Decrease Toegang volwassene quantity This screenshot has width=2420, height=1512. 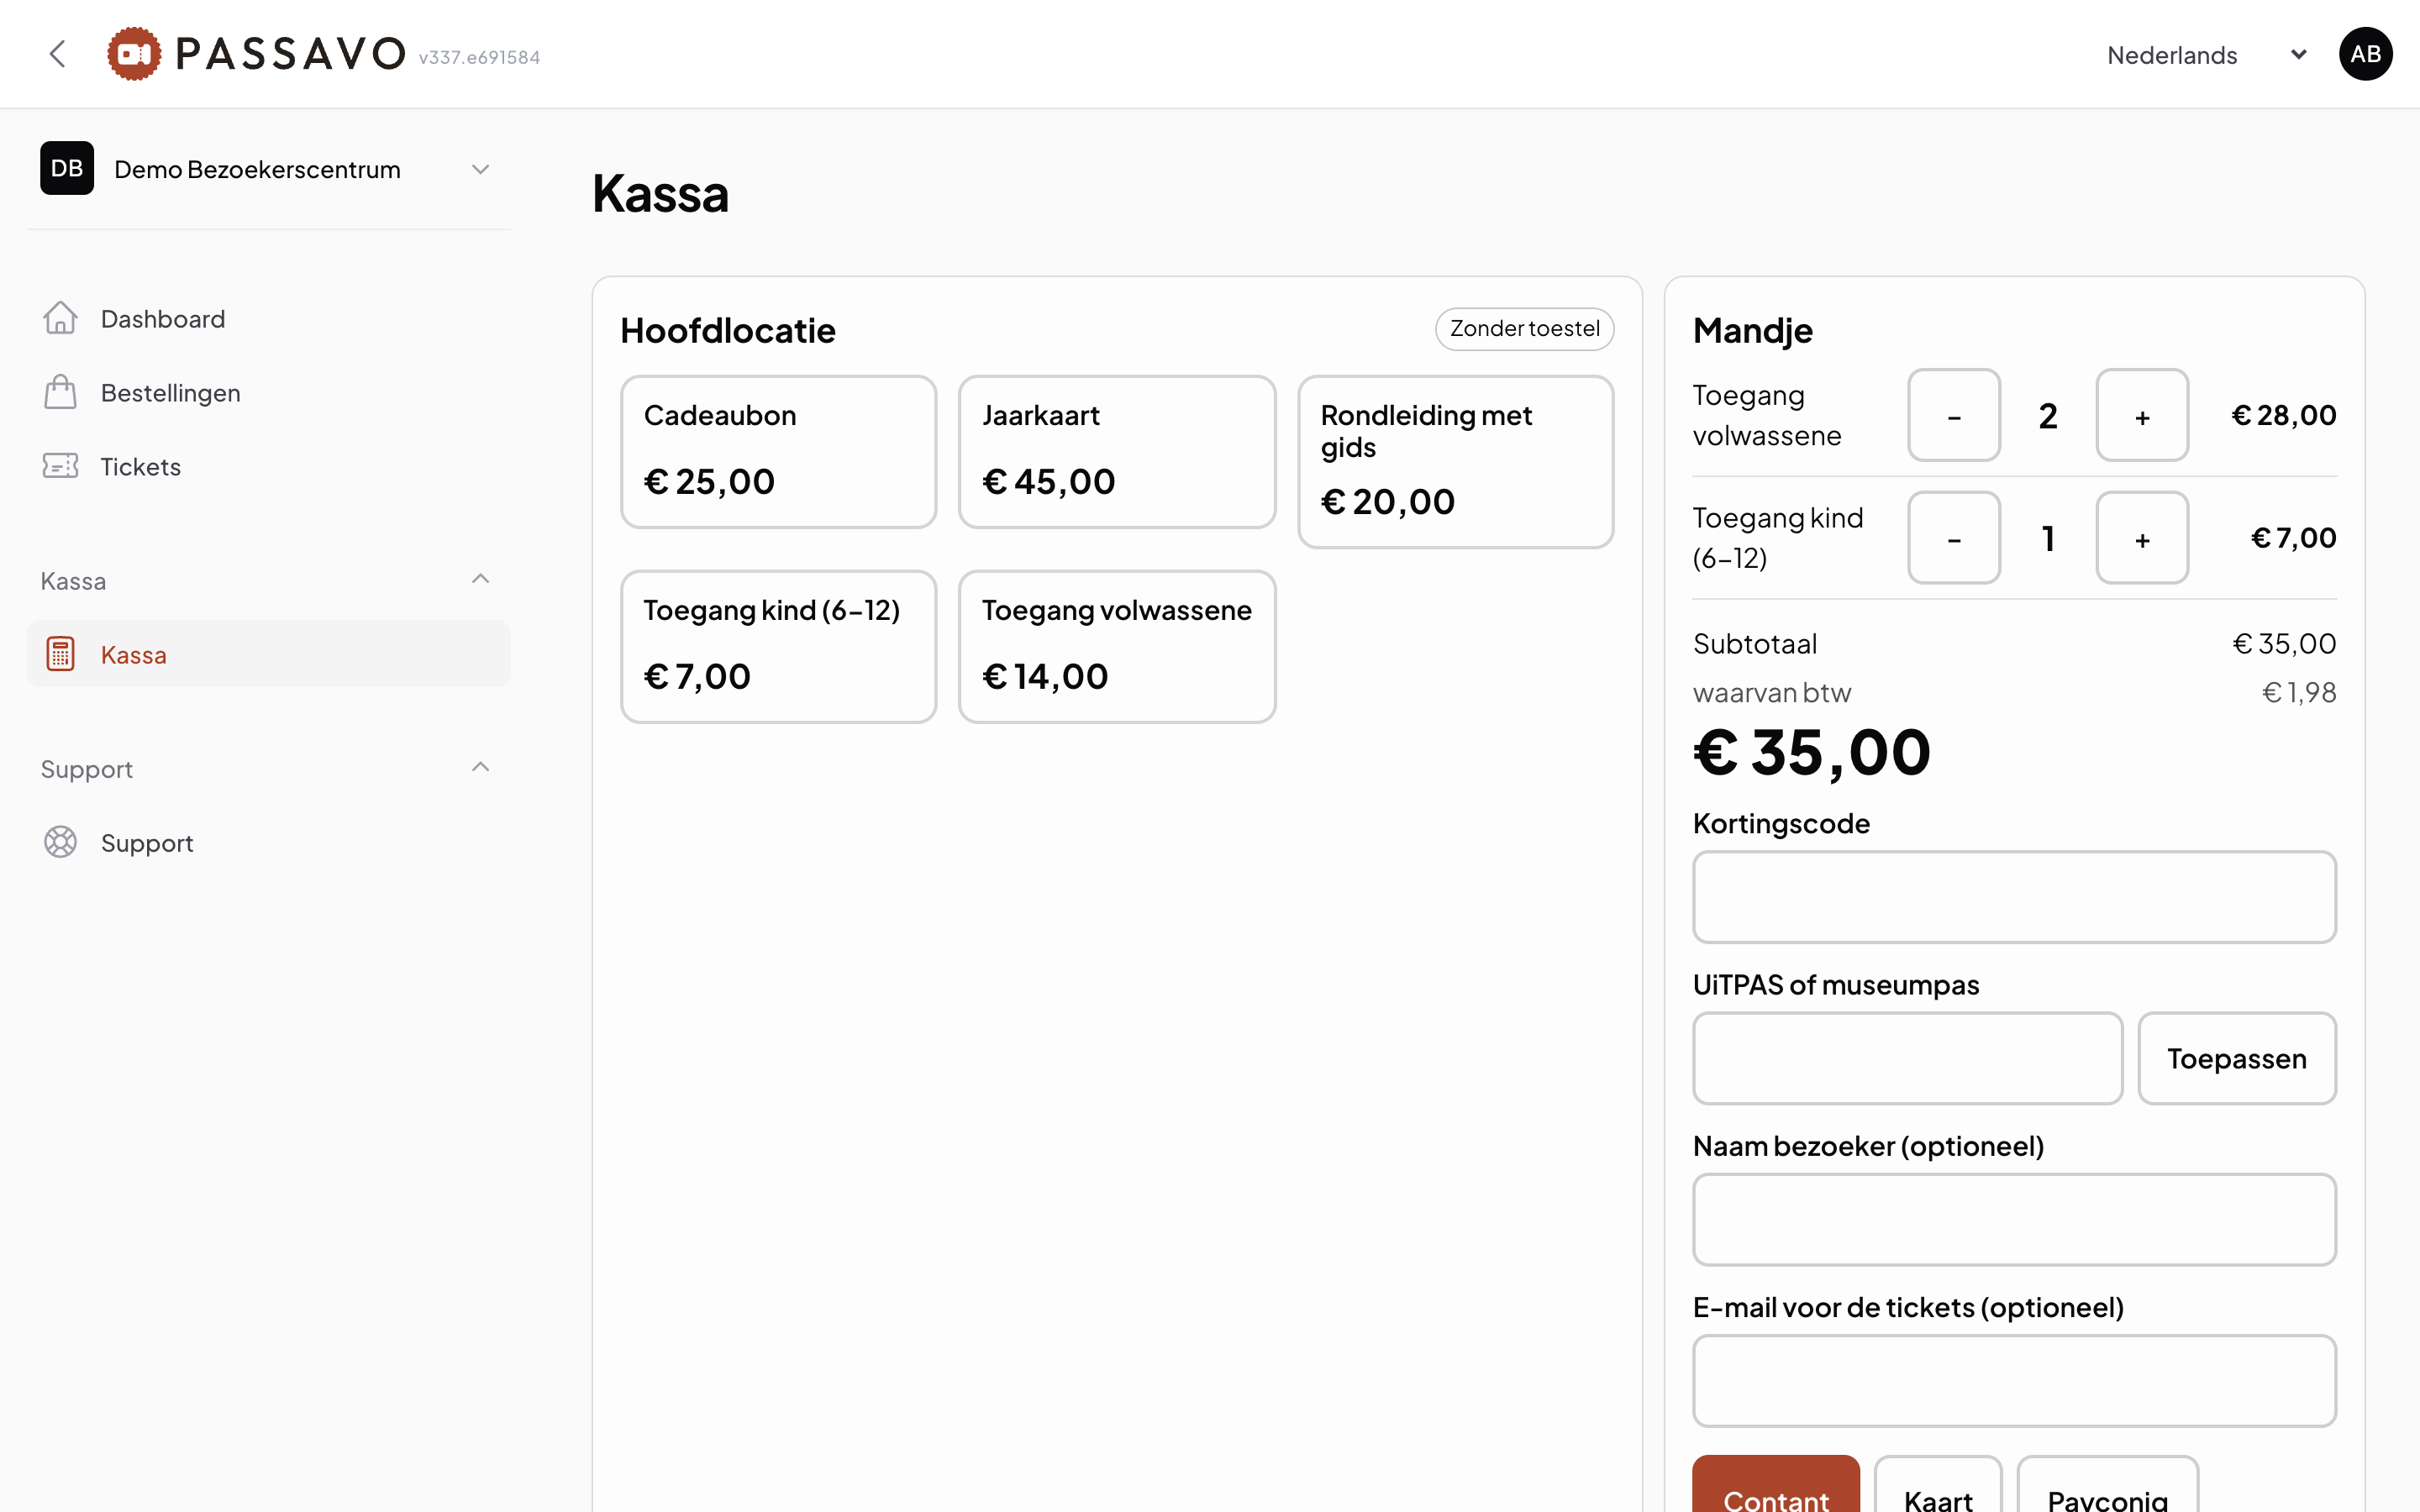coord(1954,415)
